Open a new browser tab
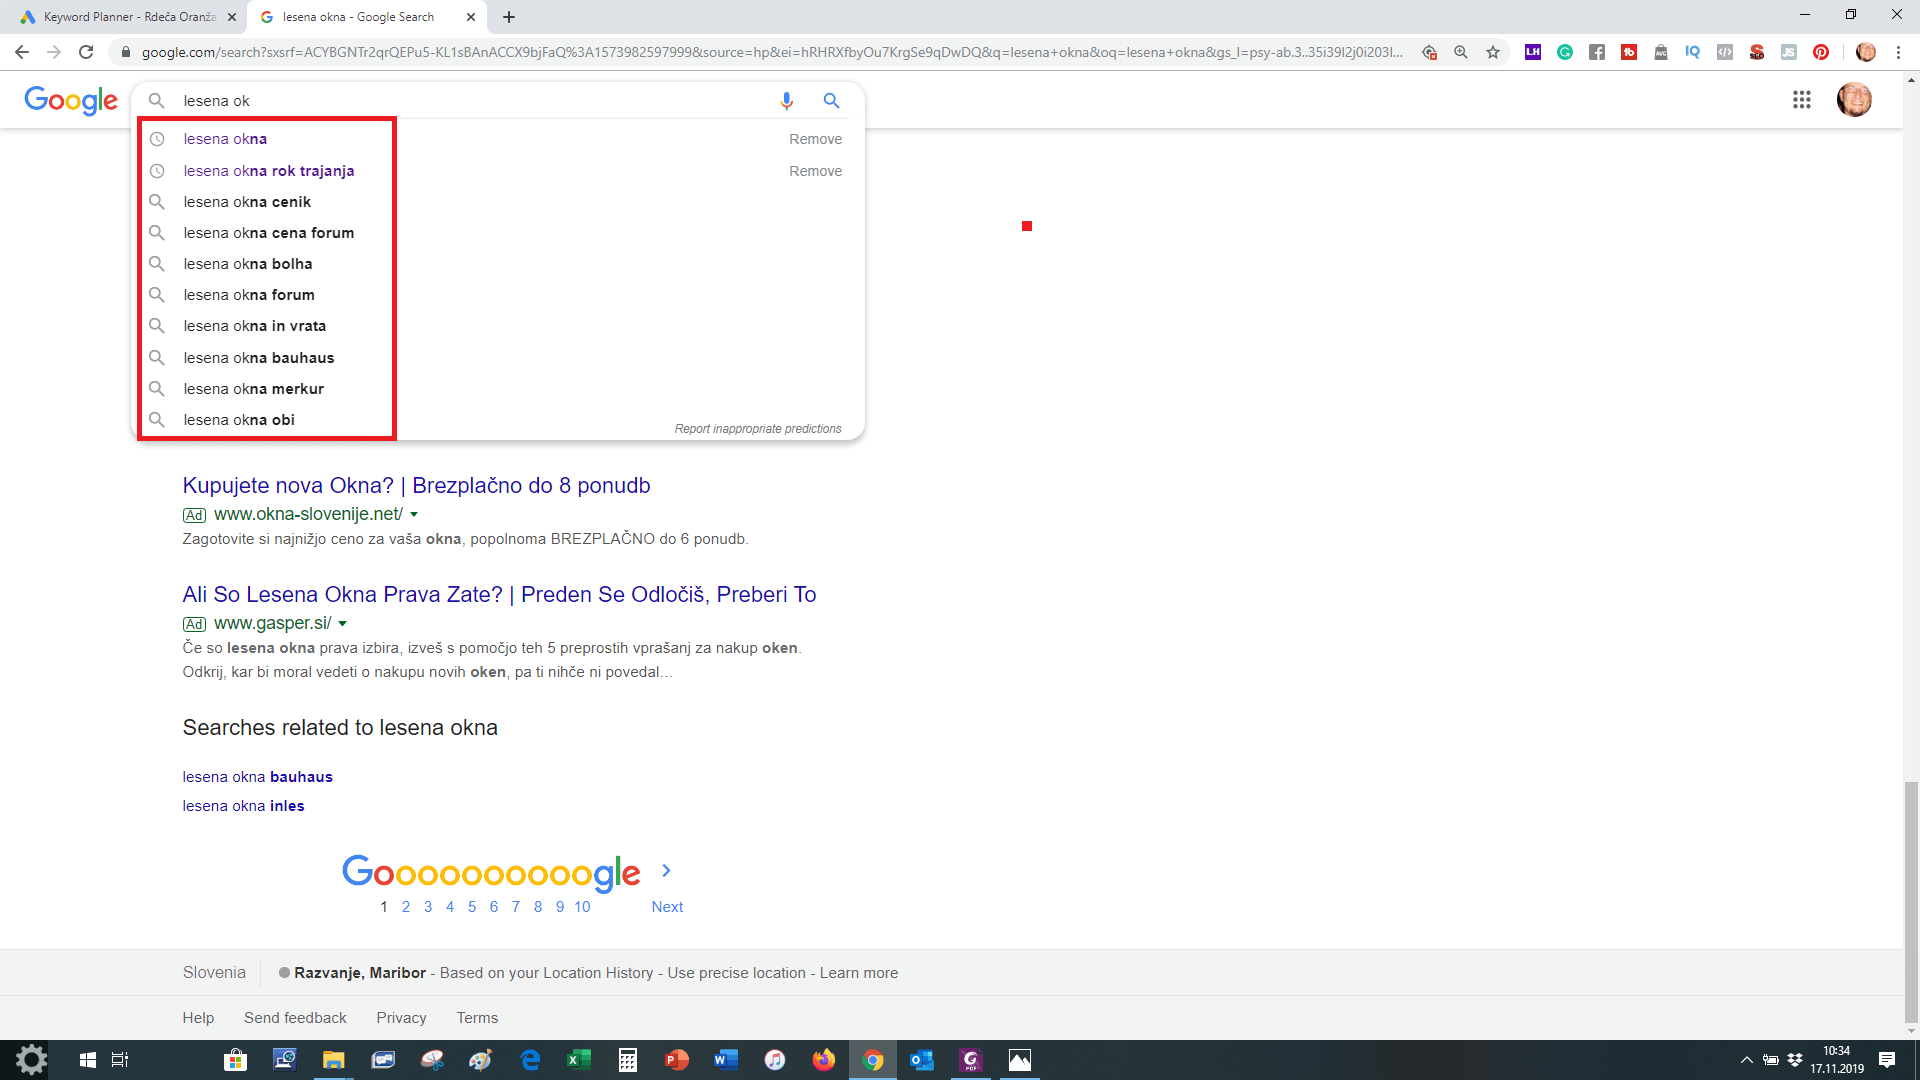 click(509, 17)
